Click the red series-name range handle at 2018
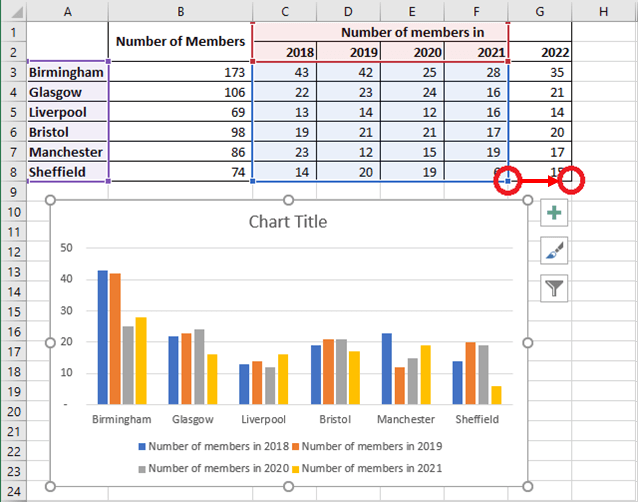Screen dimensions: 638x502 (x=253, y=61)
